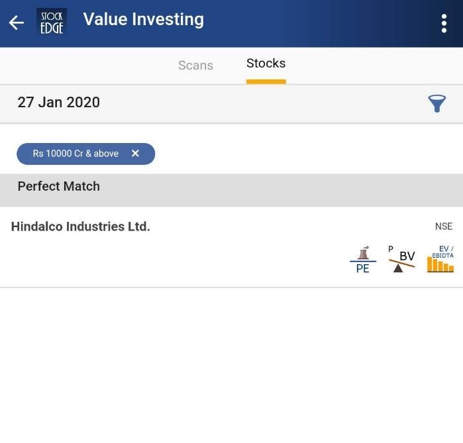
Task: Tap the NSE exchange label
Action: tap(443, 227)
